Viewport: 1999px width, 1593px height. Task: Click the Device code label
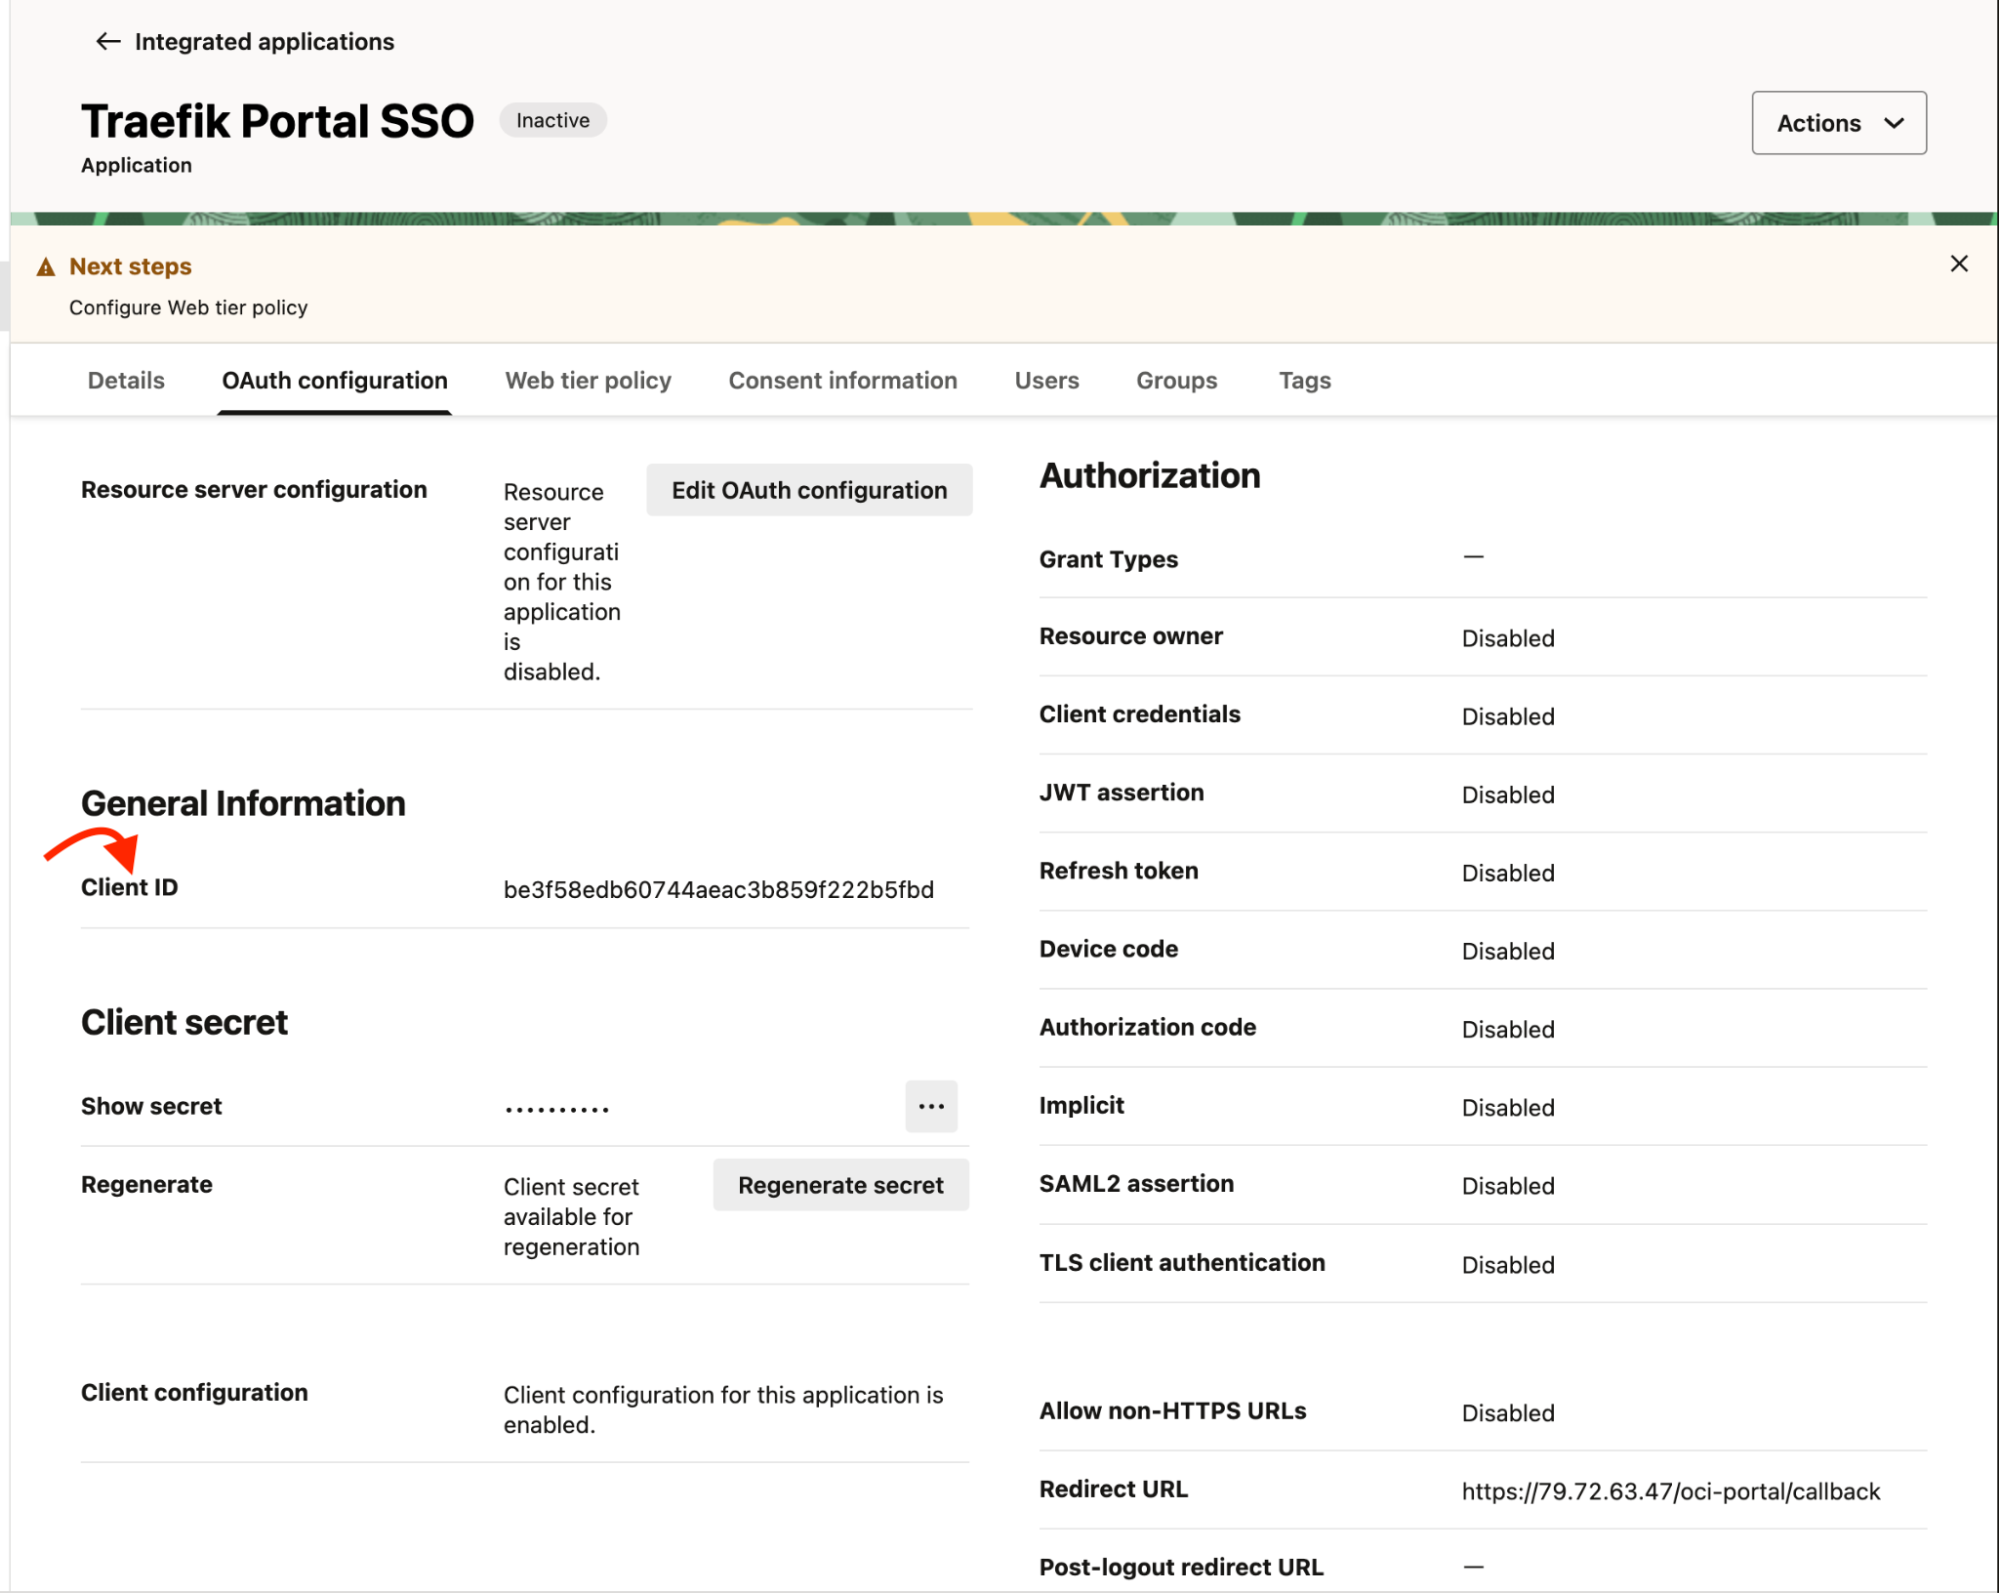(x=1108, y=948)
